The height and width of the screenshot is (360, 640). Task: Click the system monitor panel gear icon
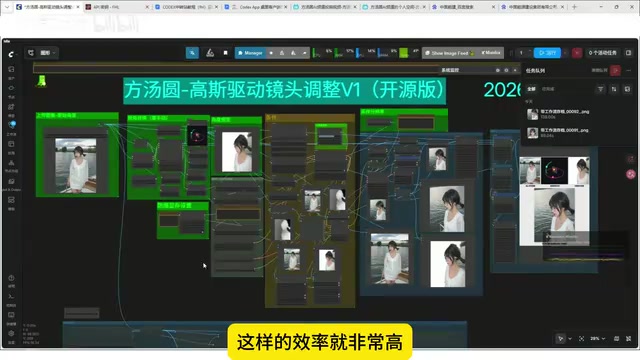(498, 71)
